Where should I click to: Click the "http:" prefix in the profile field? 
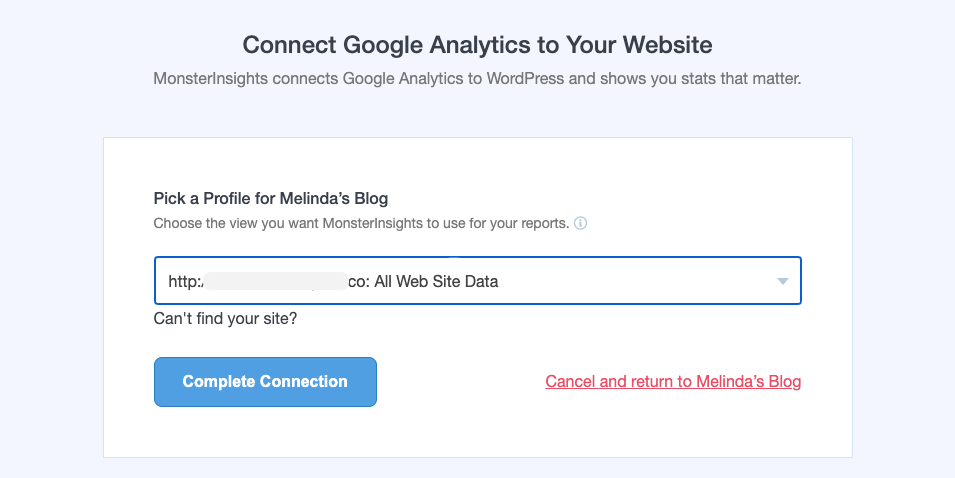(x=179, y=282)
